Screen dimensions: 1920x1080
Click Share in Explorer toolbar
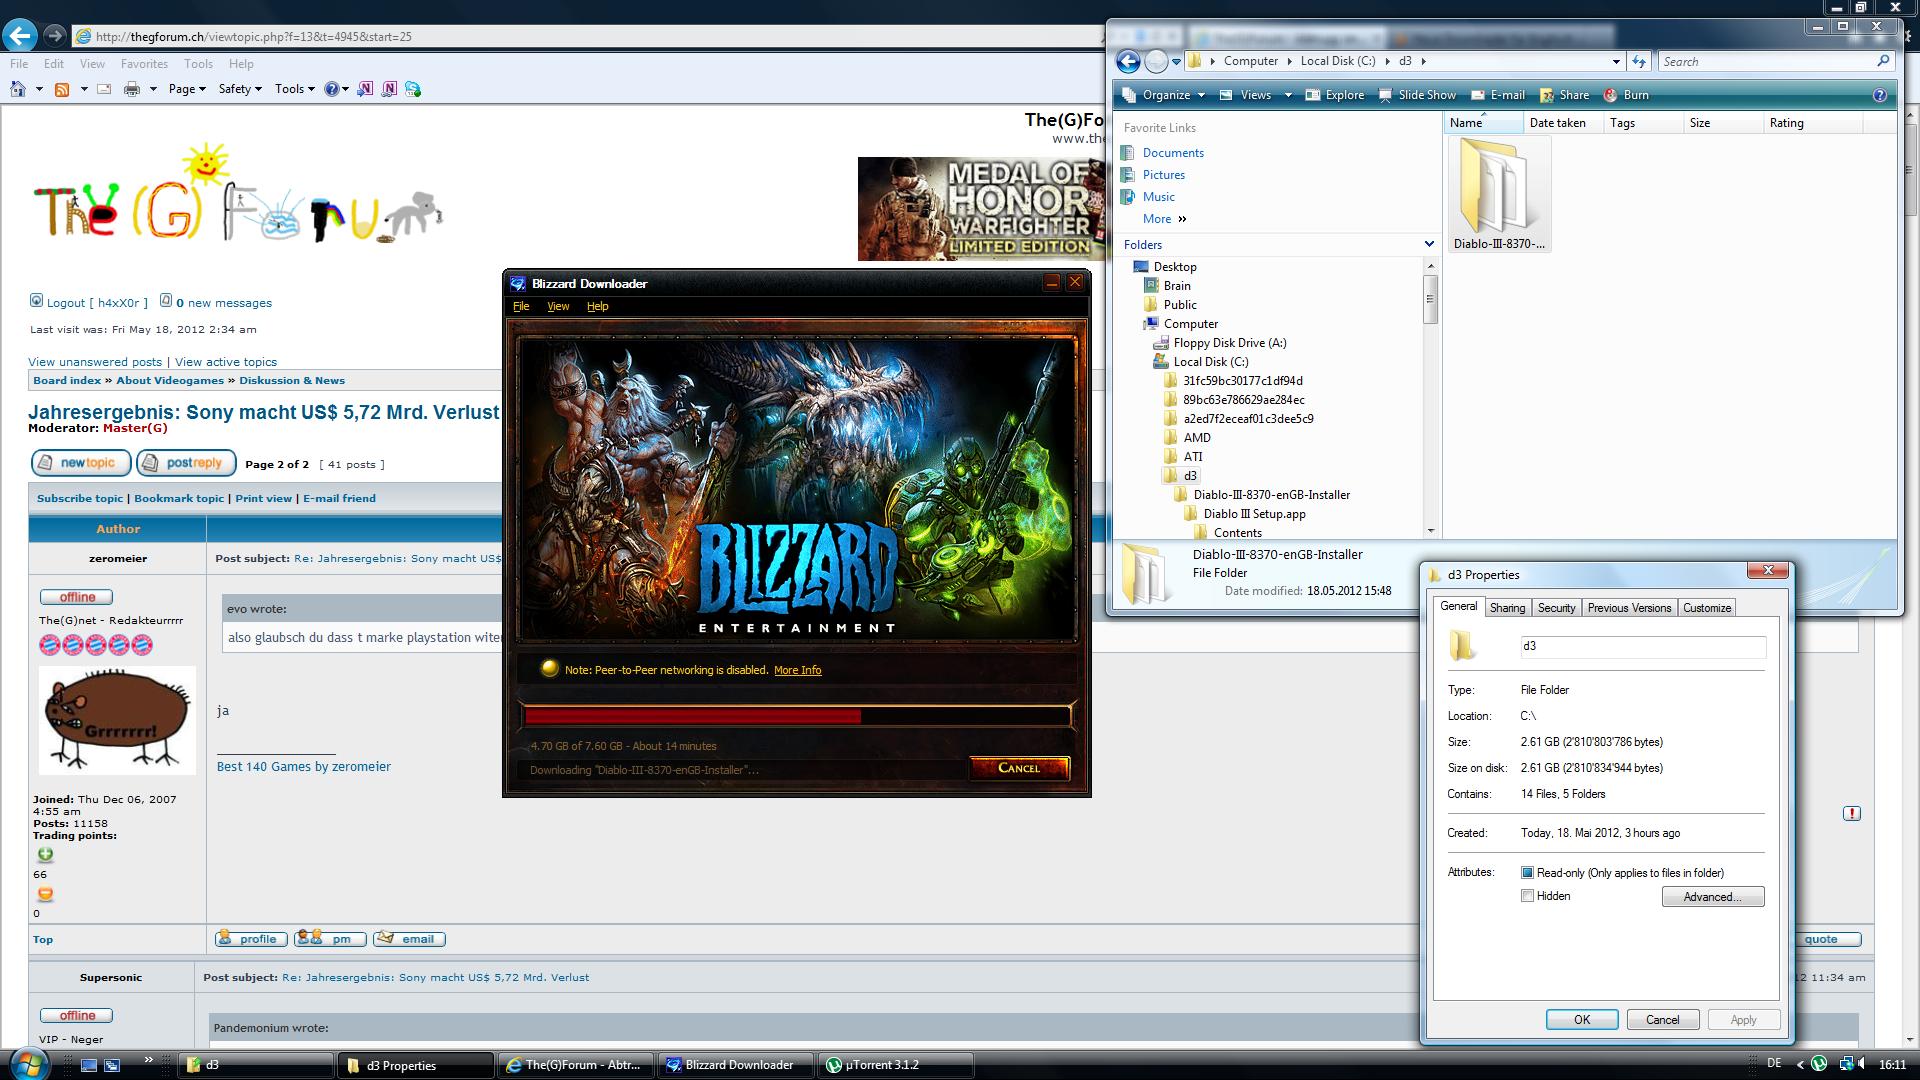pyautogui.click(x=1565, y=95)
